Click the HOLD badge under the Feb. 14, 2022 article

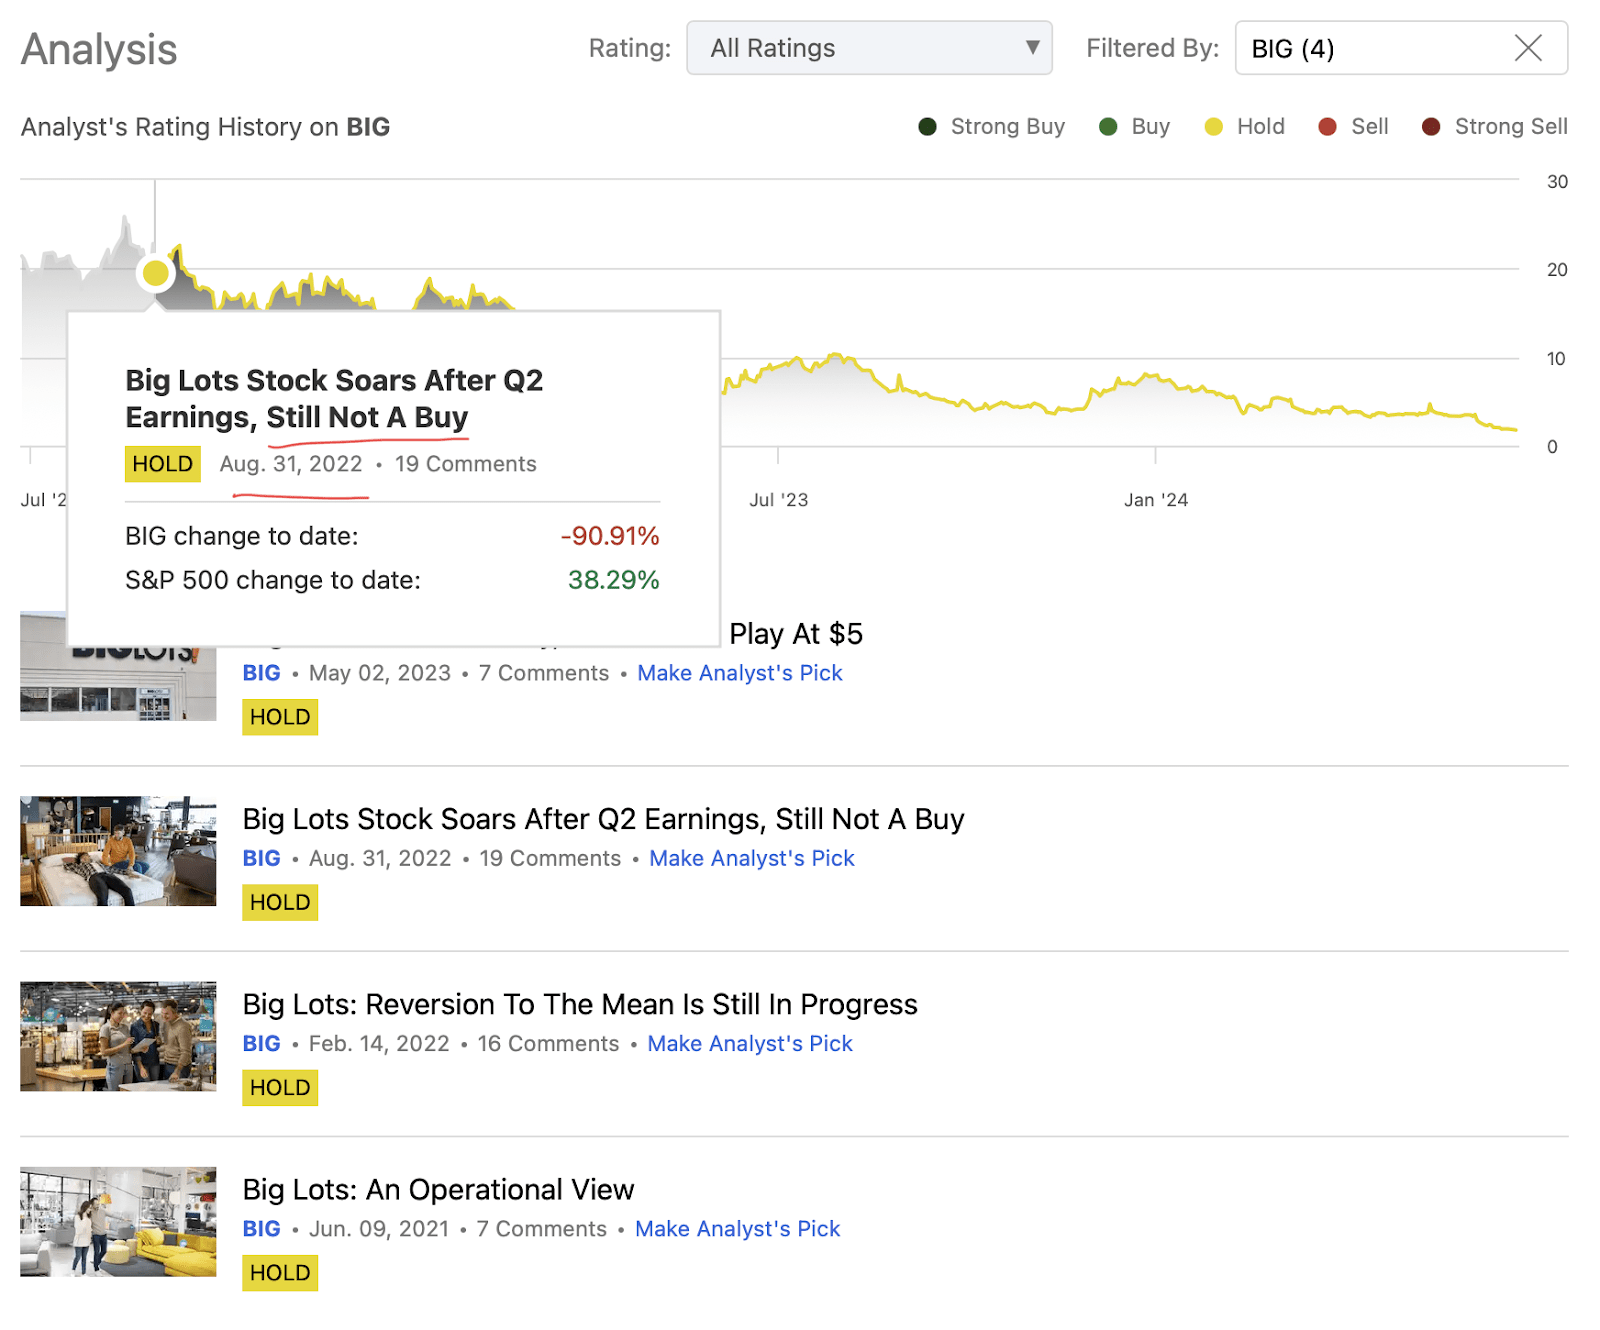280,1087
